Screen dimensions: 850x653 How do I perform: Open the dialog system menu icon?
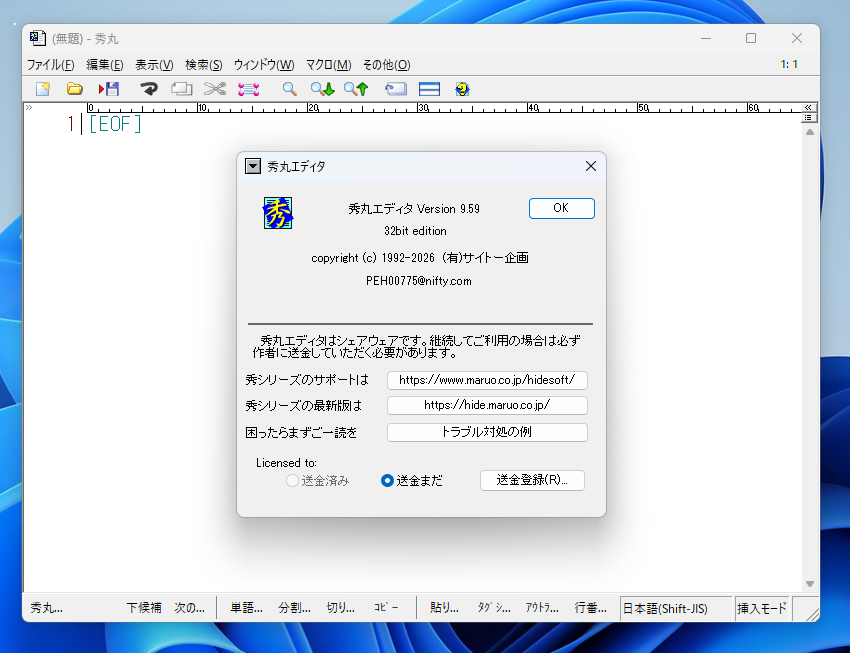253,166
